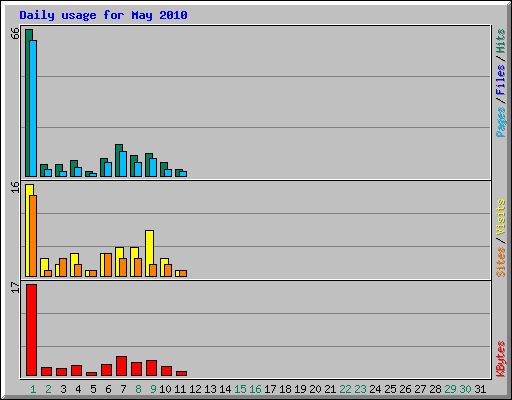Click the day 1 yellow Visits bar
This screenshot has height=400, width=512.
pos(28,230)
